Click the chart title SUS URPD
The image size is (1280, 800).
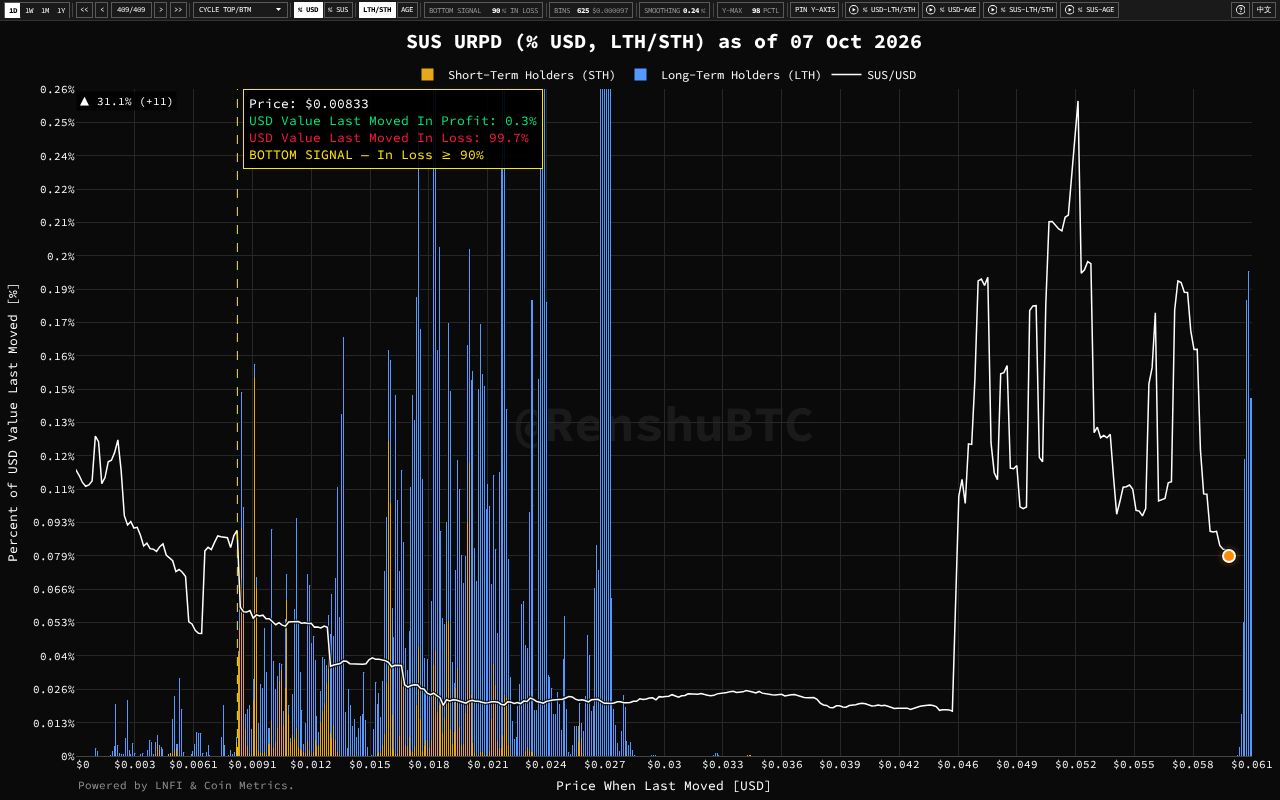pos(664,42)
